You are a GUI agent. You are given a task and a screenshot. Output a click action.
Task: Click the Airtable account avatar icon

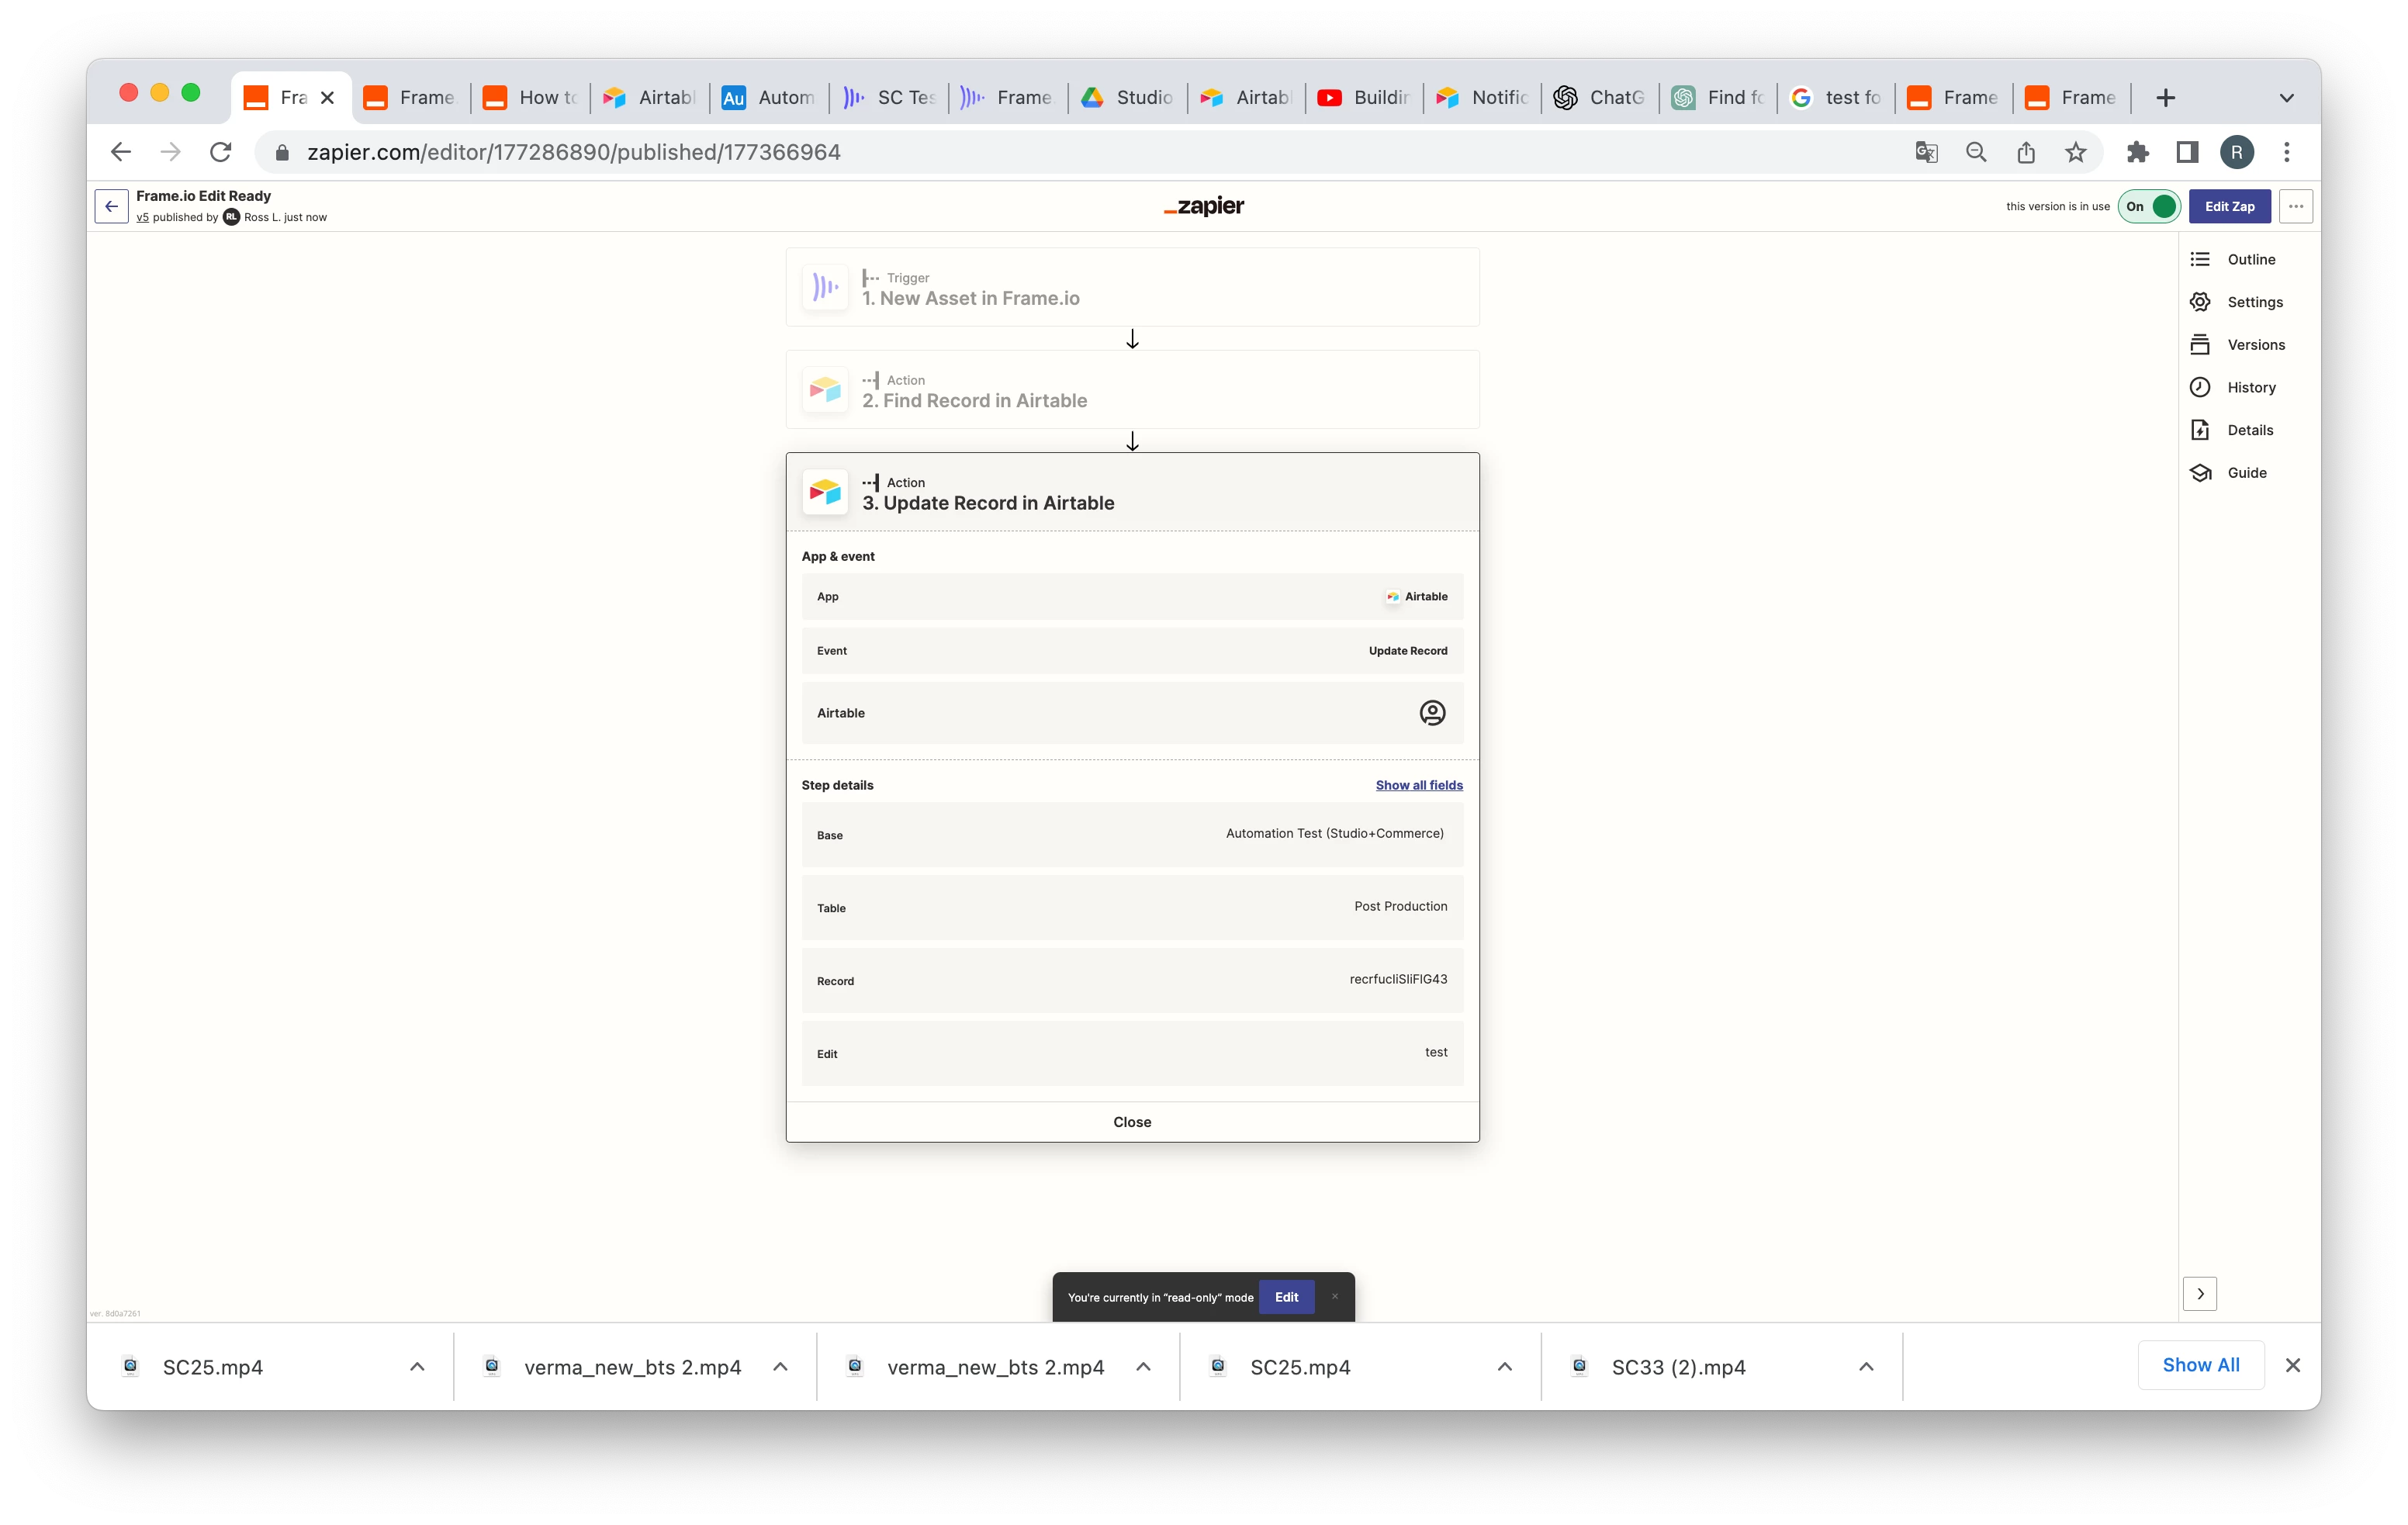coord(1432,713)
